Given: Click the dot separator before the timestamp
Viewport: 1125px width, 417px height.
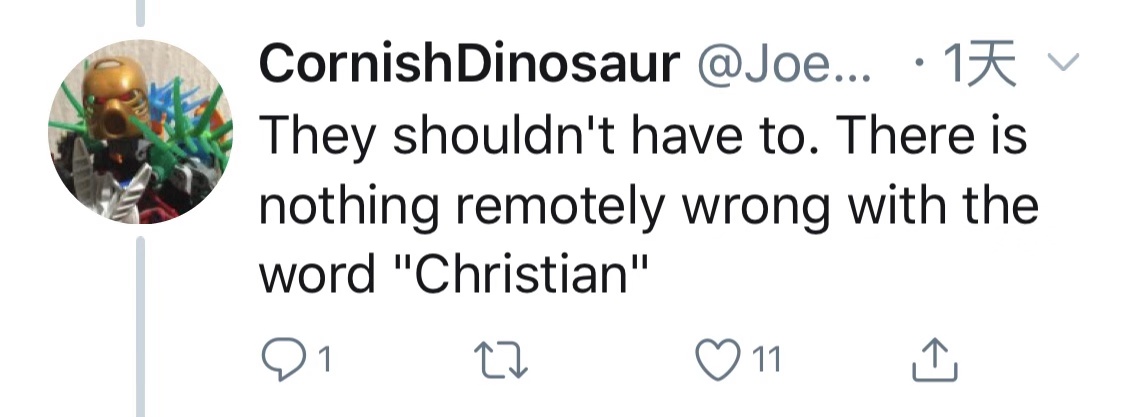Looking at the screenshot, I should pyautogui.click(x=918, y=66).
